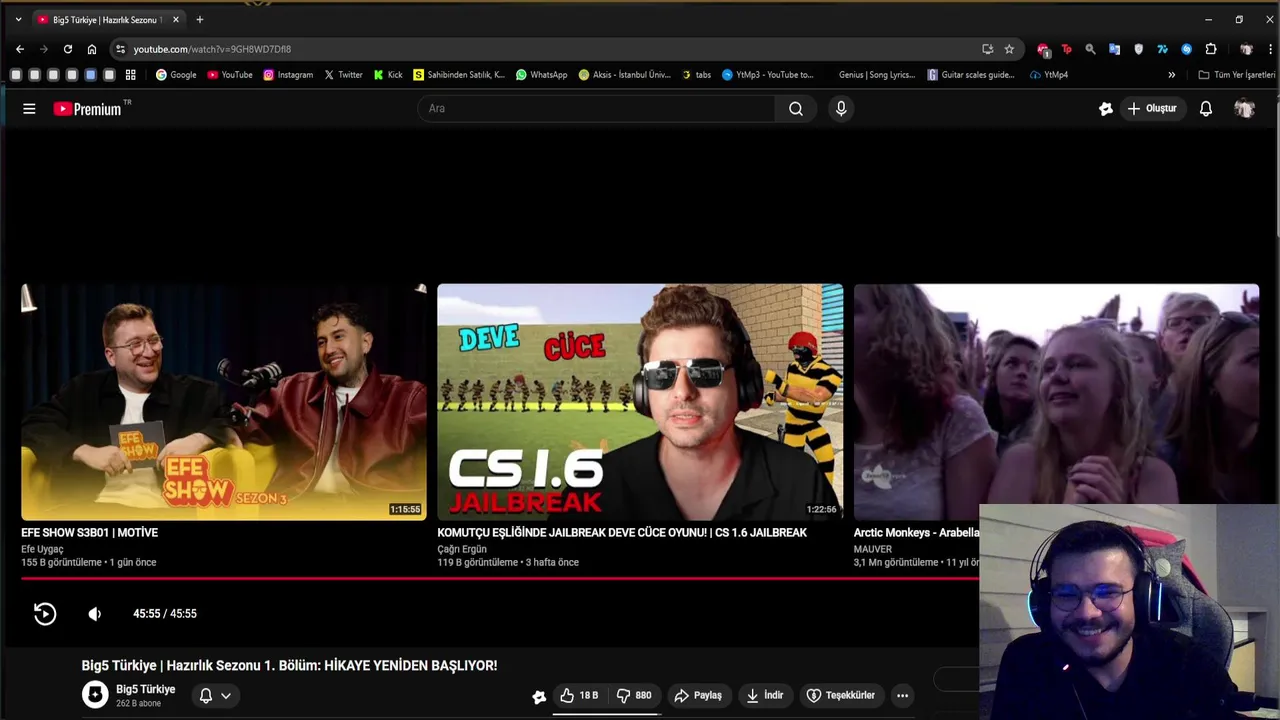The image size is (1280, 720).
Task: Download video with İndir button
Action: click(765, 695)
